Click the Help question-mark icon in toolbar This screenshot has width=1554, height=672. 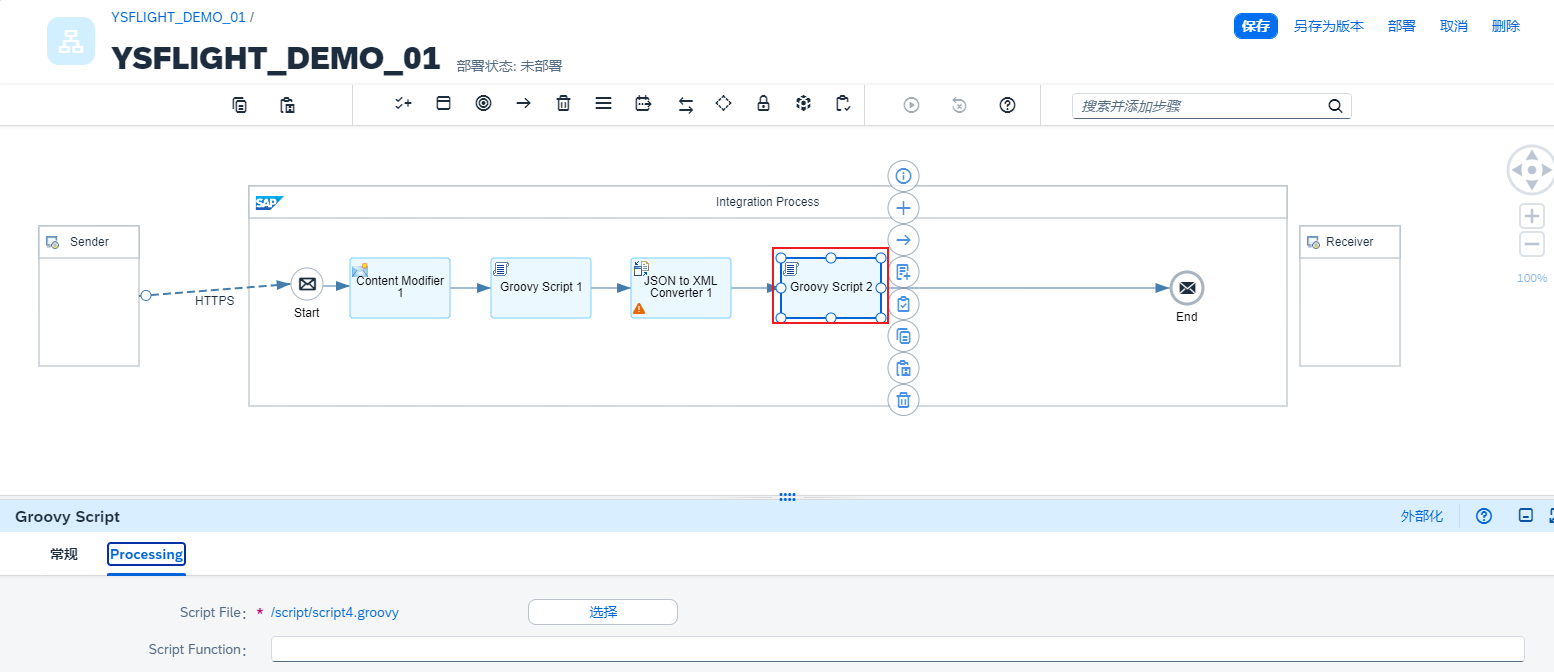pos(1007,105)
